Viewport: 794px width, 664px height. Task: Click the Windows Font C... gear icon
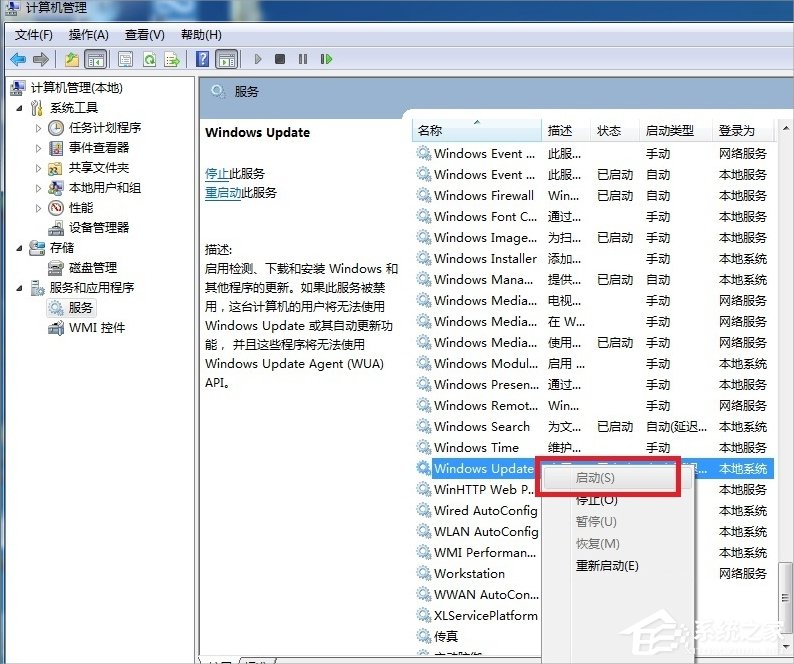(x=423, y=216)
